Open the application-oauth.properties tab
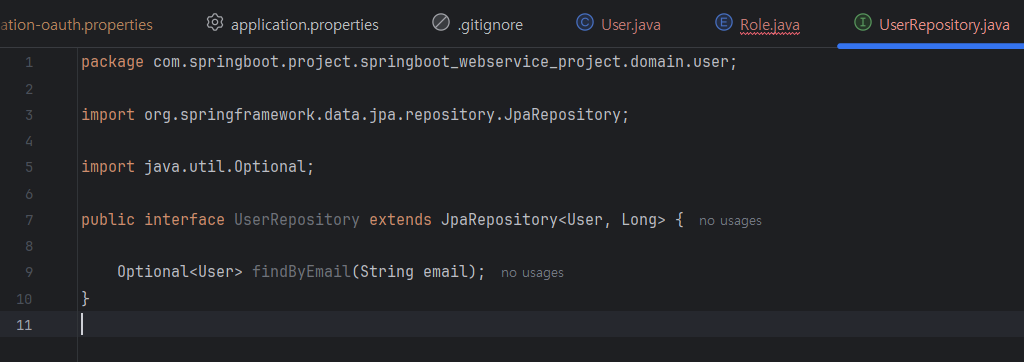 click(76, 25)
